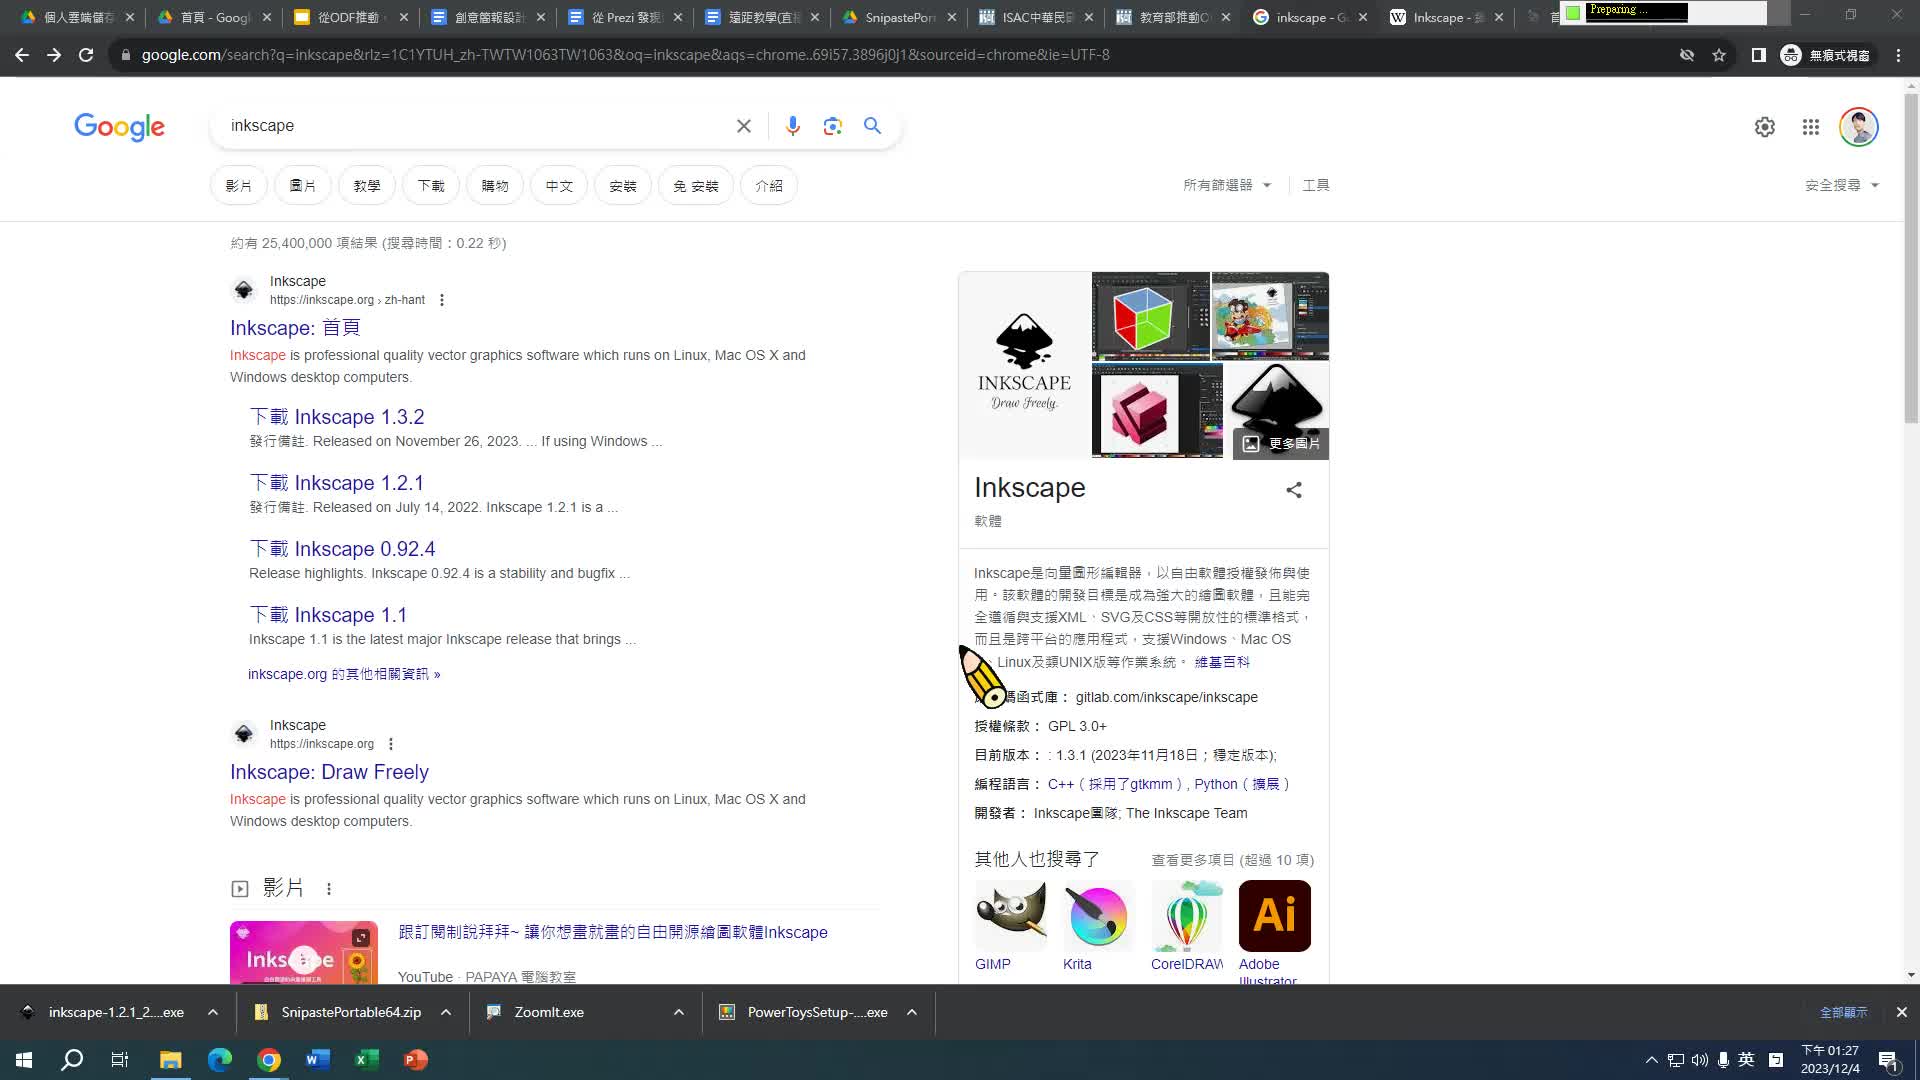Click the GIMP related search icon
This screenshot has width=1920, height=1080.
(1011, 916)
